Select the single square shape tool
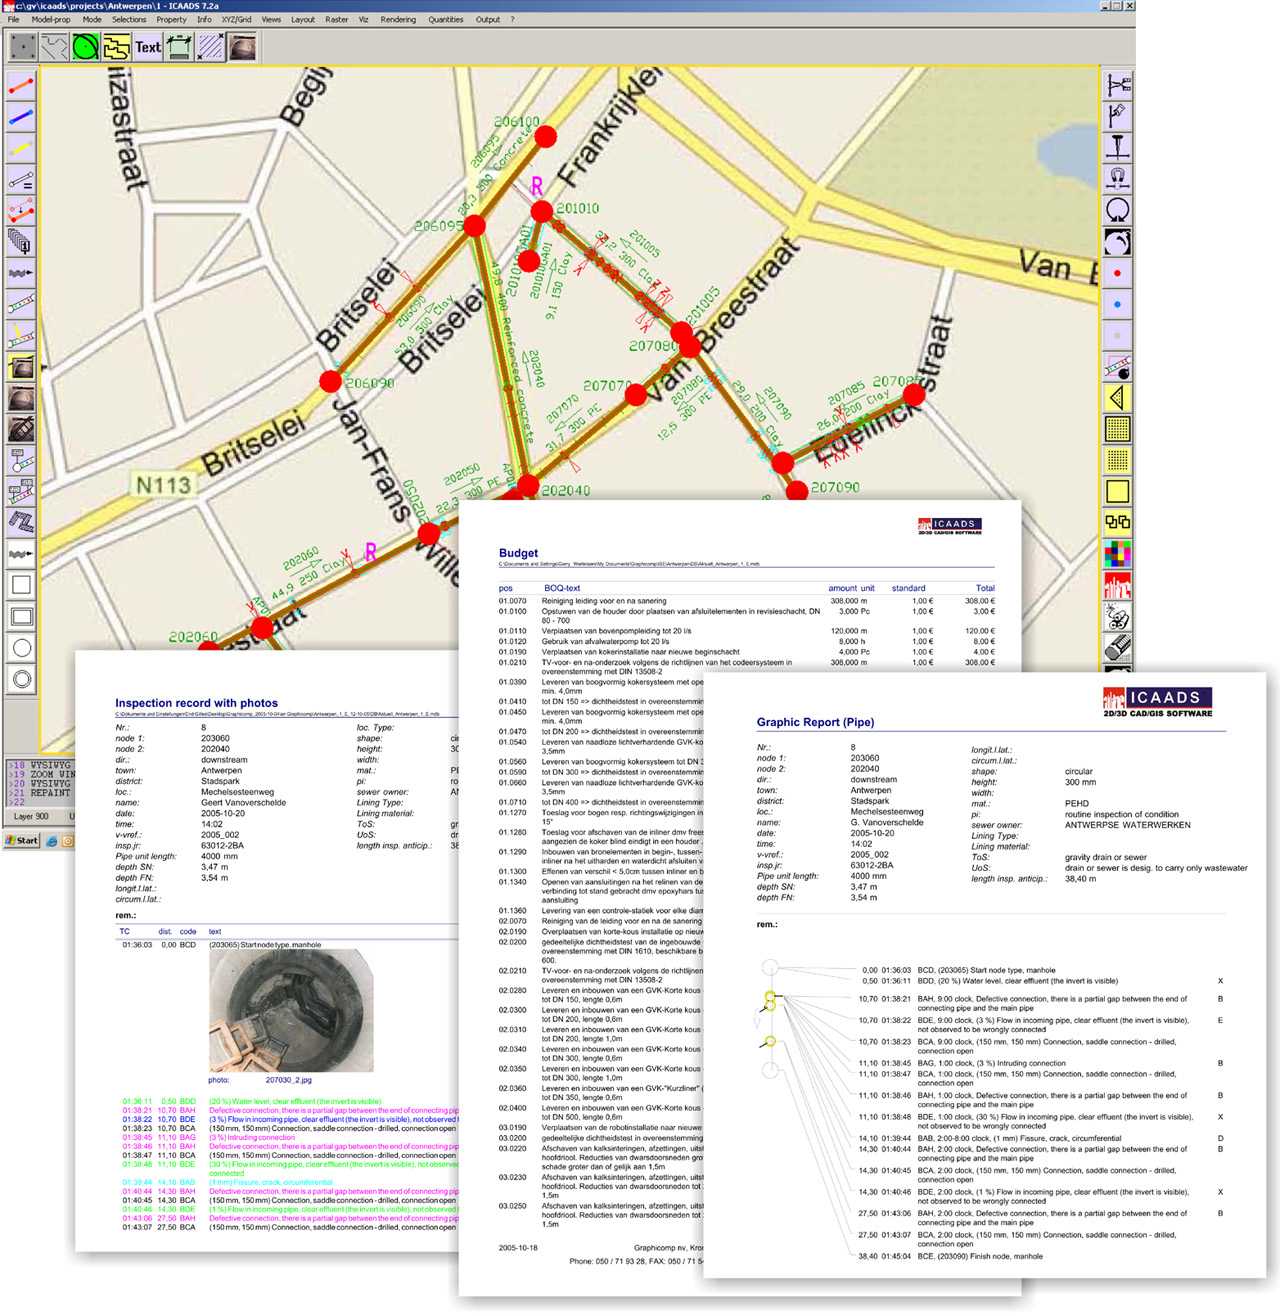Screen dimensions: 1280x1316 [21, 585]
